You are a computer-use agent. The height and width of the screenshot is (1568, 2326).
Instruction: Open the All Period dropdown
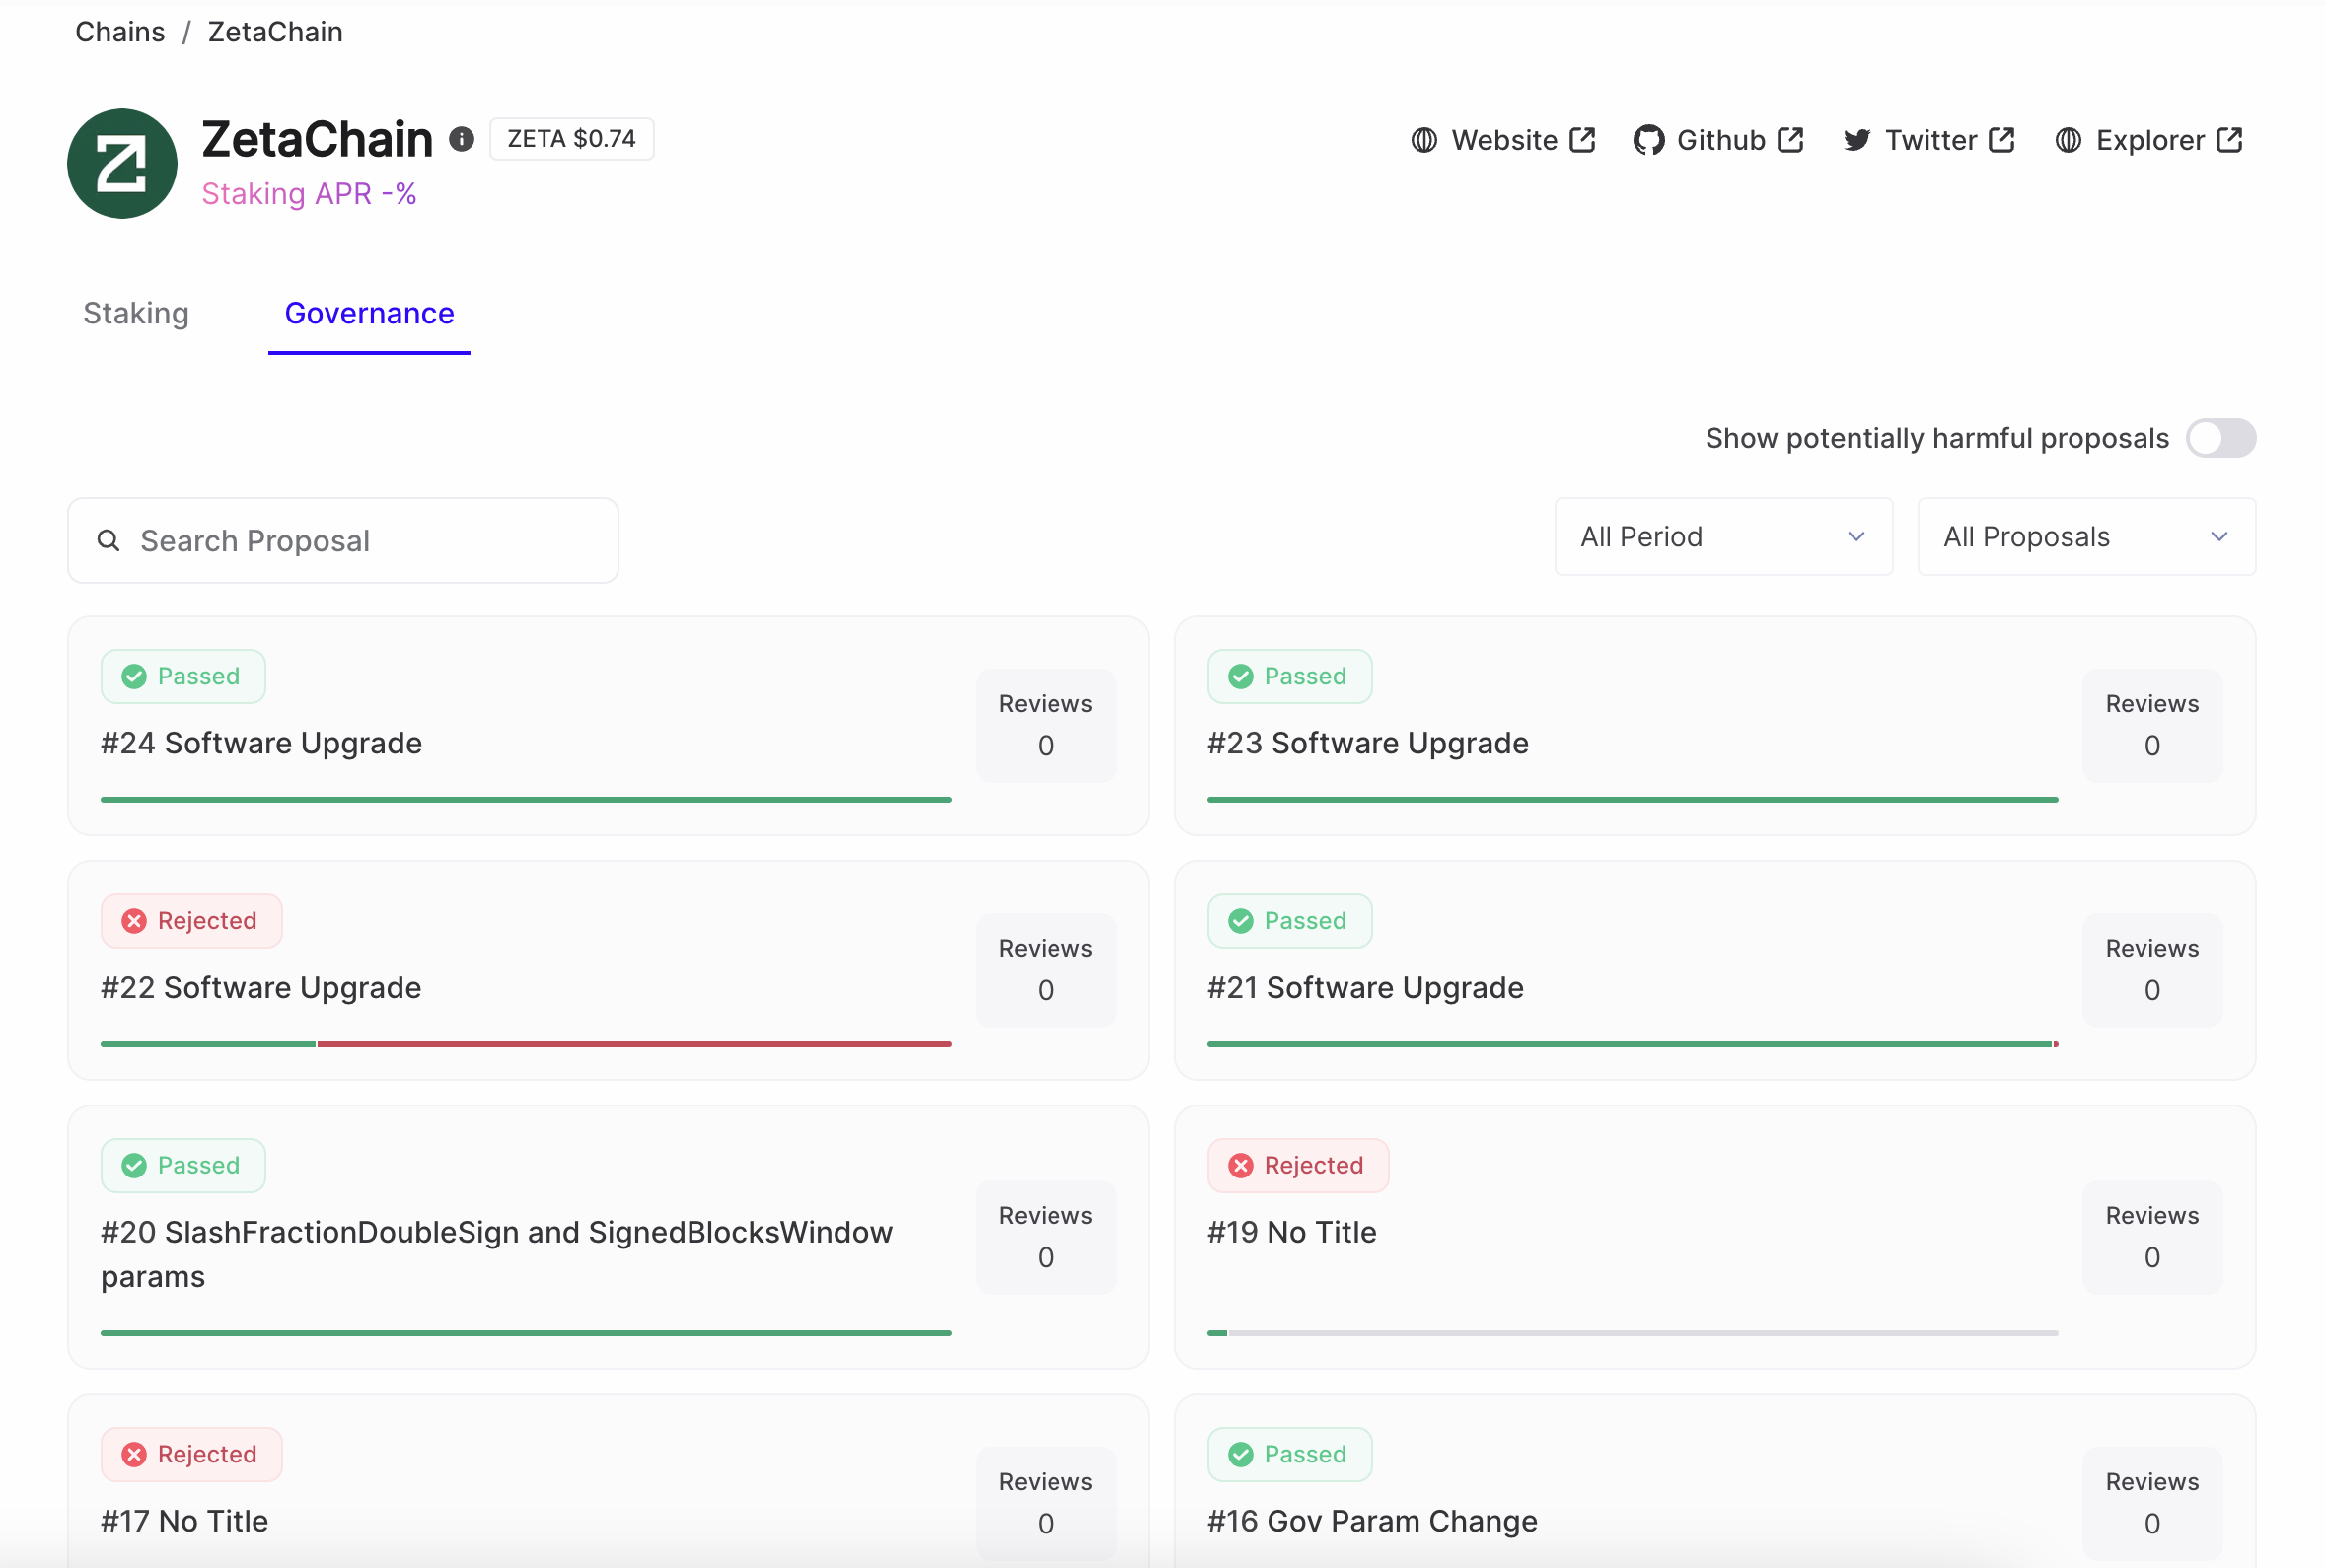pos(1722,537)
